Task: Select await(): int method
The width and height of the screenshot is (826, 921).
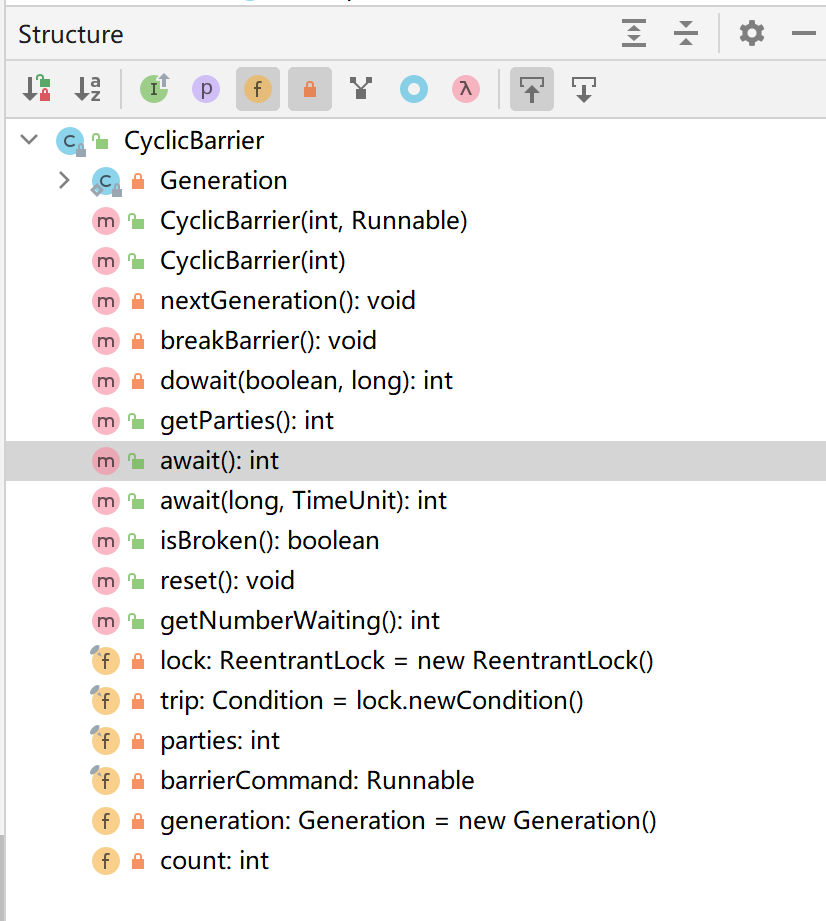Action: 415,460
